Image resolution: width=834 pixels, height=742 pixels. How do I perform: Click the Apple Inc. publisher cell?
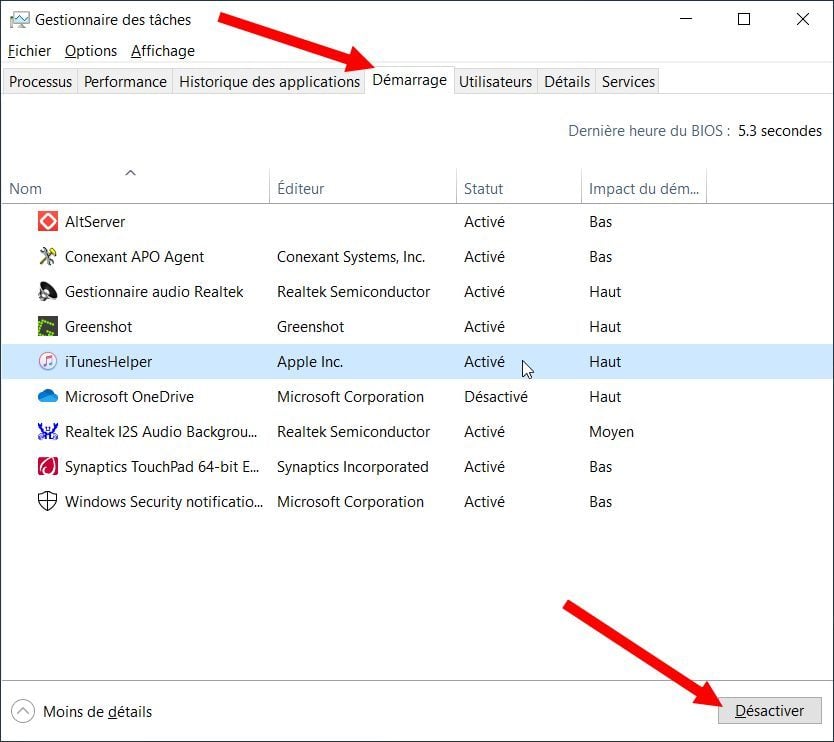coord(310,362)
